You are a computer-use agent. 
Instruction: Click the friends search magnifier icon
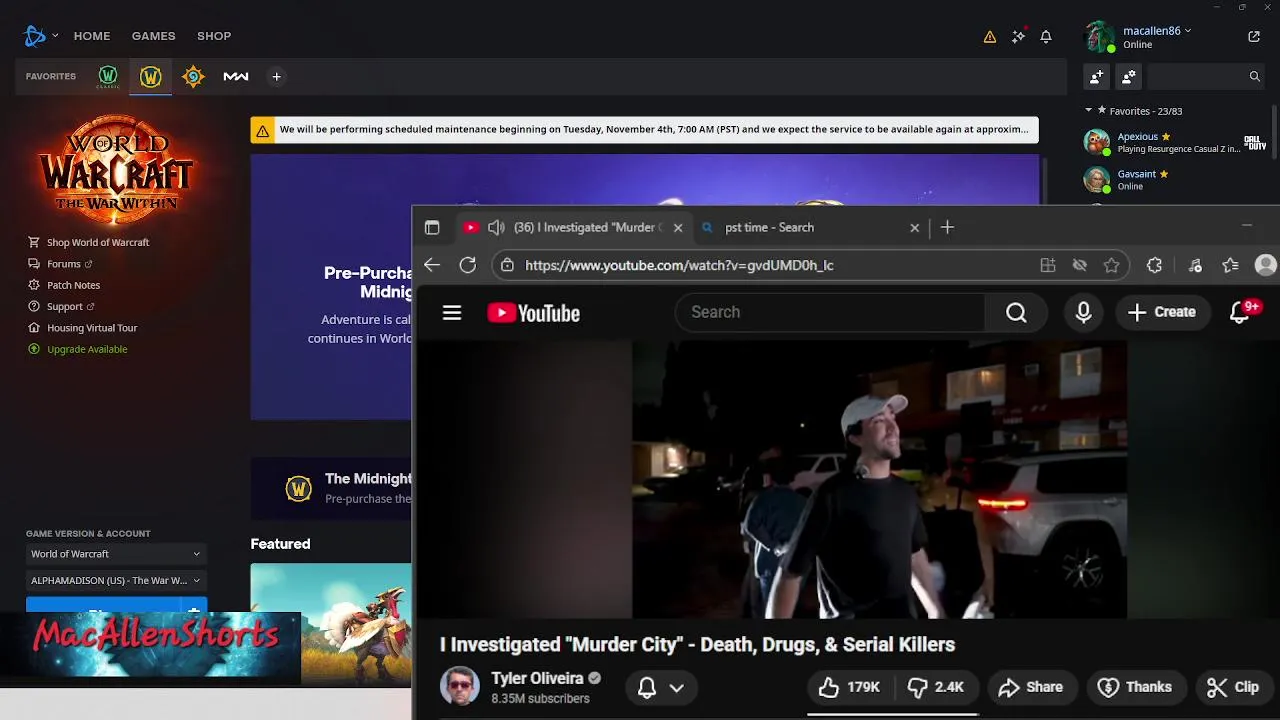pyautogui.click(x=1254, y=76)
